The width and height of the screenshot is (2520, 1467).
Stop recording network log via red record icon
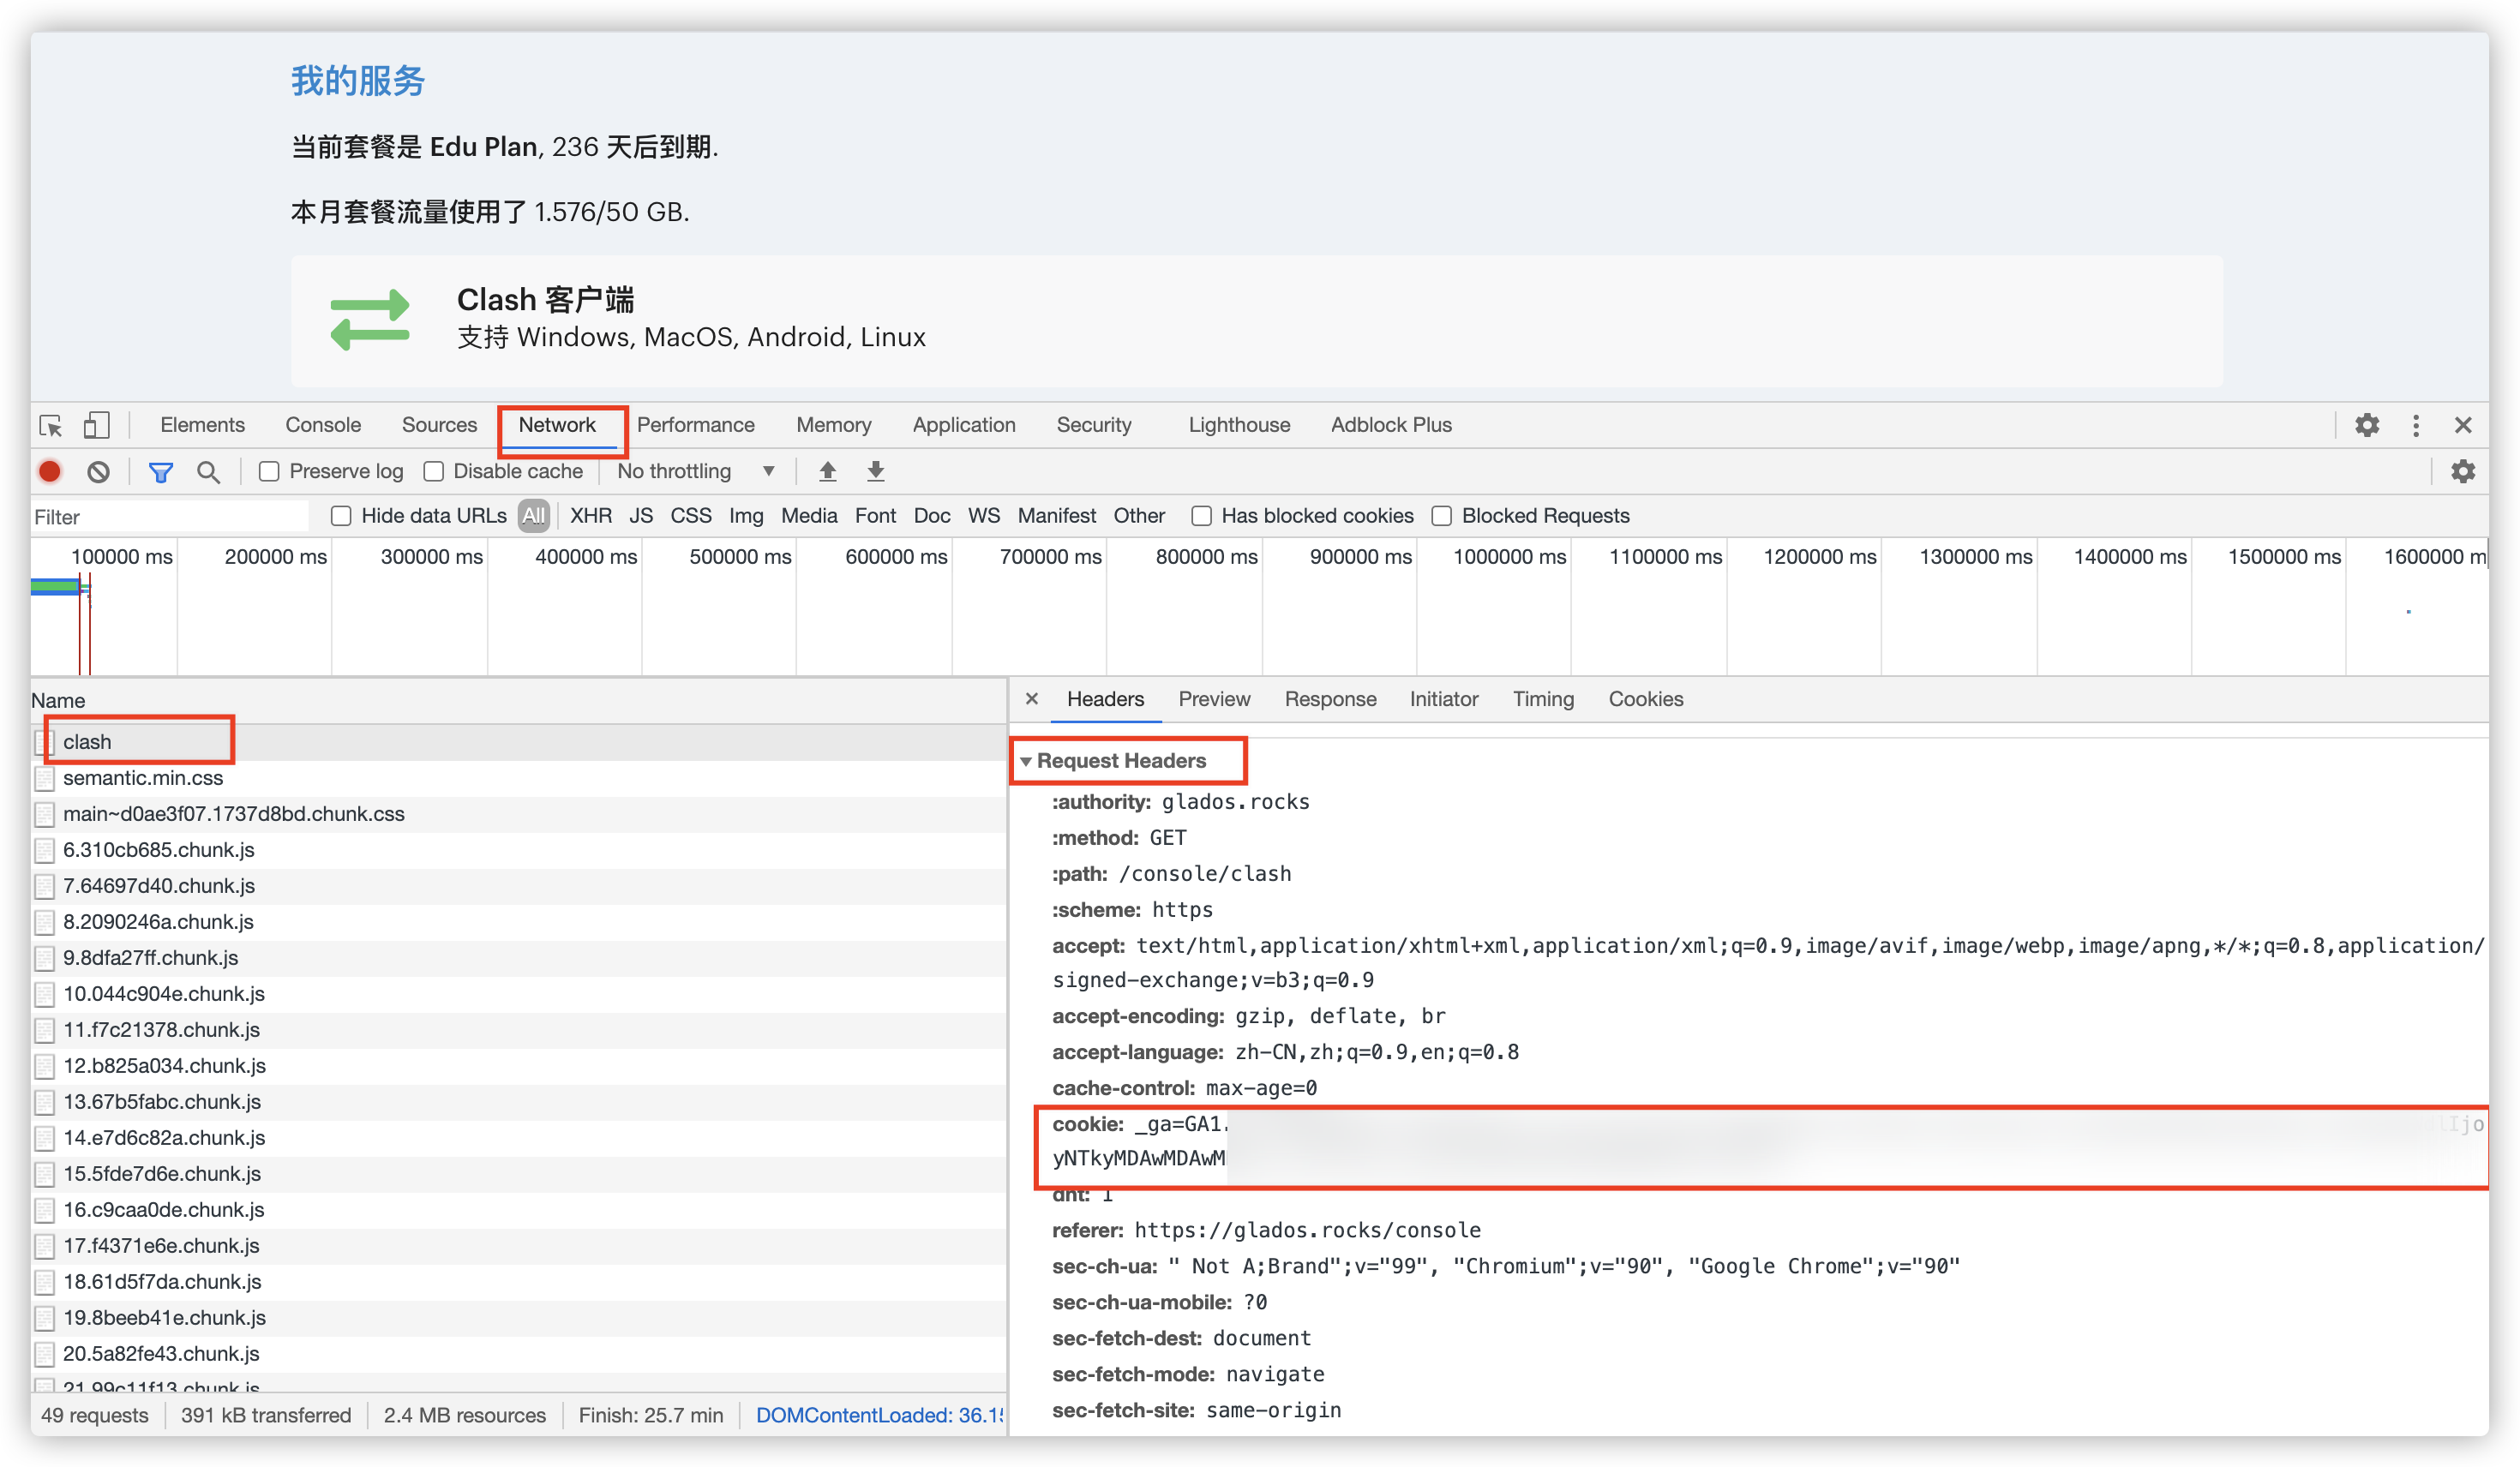pyautogui.click(x=49, y=471)
